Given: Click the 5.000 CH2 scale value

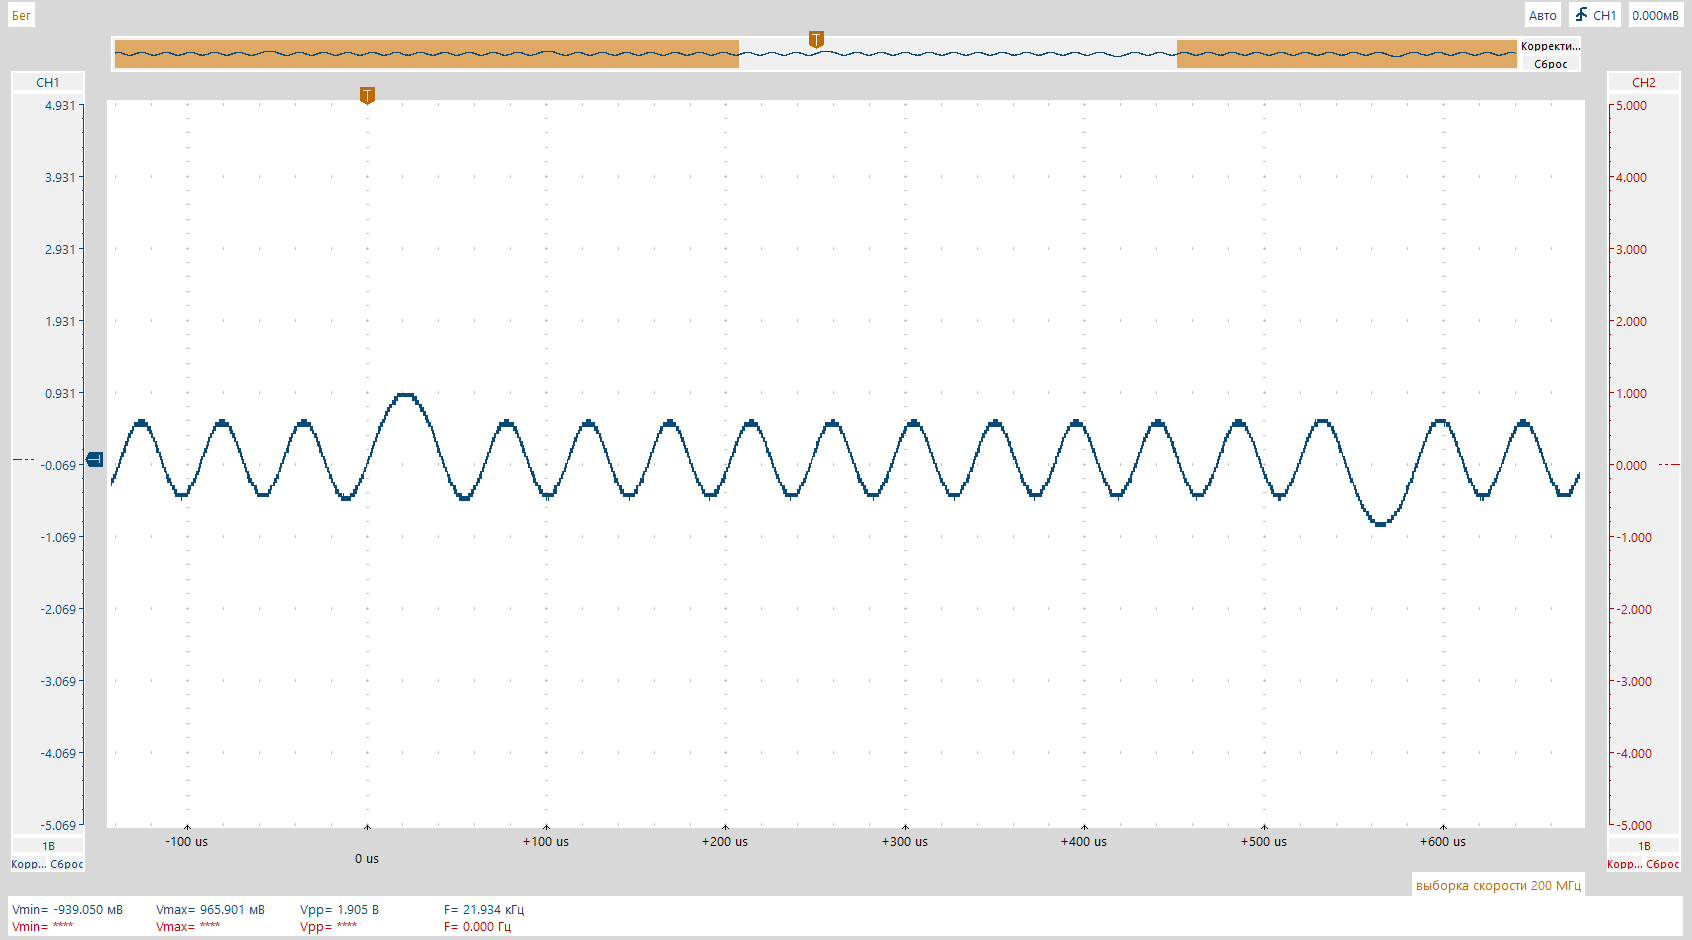Looking at the screenshot, I should coord(1631,105).
